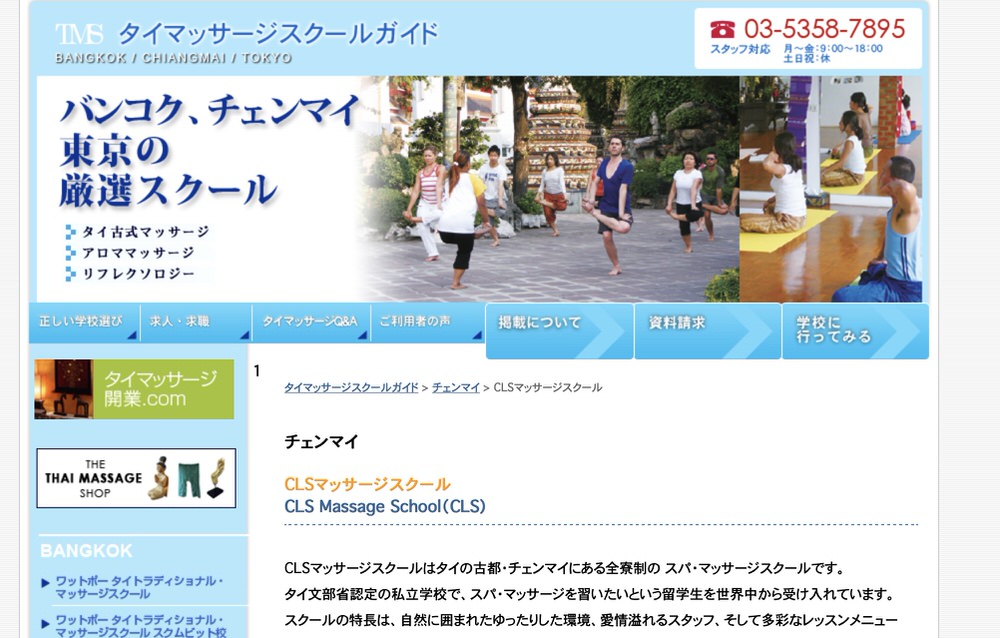Follow the チェンマイ breadcrumb link
This screenshot has width=1000, height=638.
point(456,387)
